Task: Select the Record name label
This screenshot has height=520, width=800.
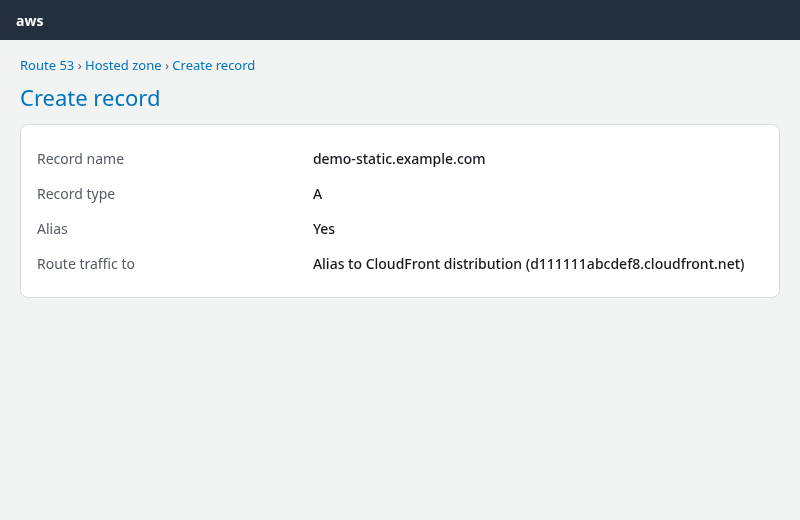Action: point(80,159)
